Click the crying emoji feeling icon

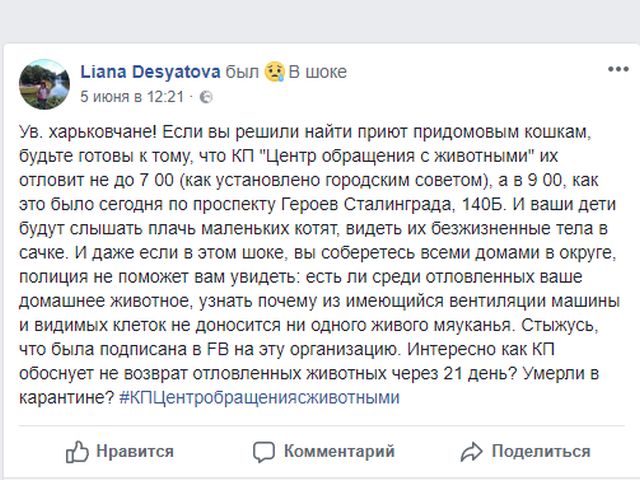pyautogui.click(x=273, y=72)
